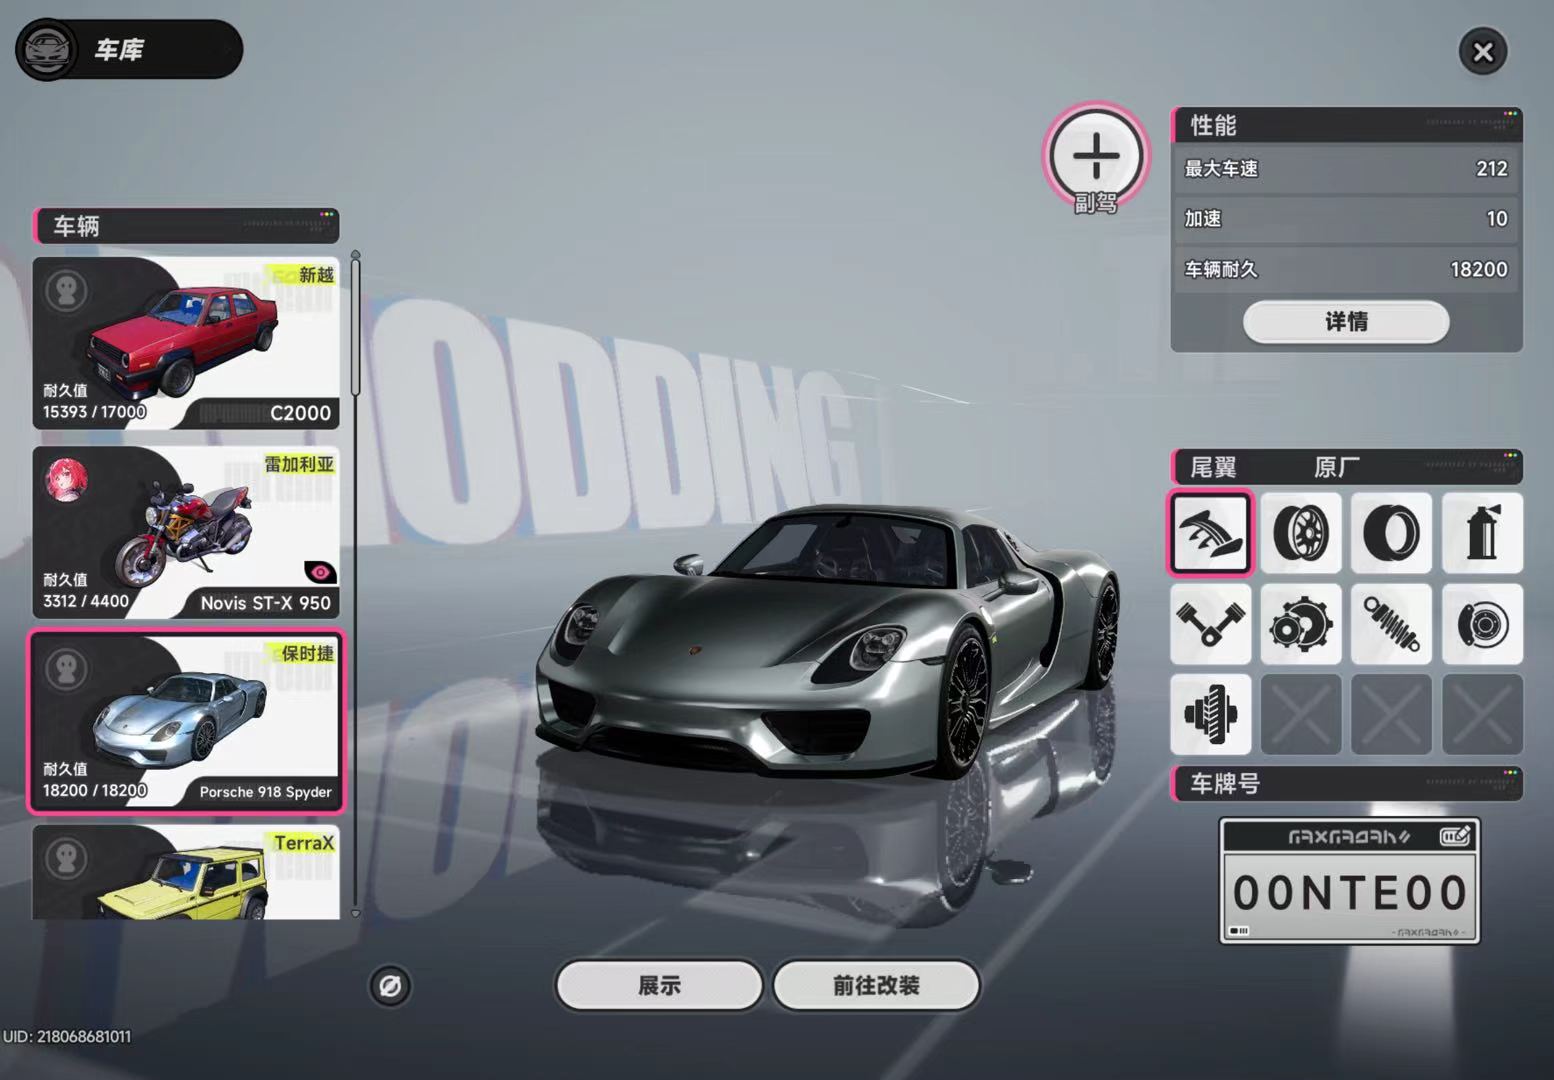Select the yellow TerraX vehicle card

pos(186,871)
